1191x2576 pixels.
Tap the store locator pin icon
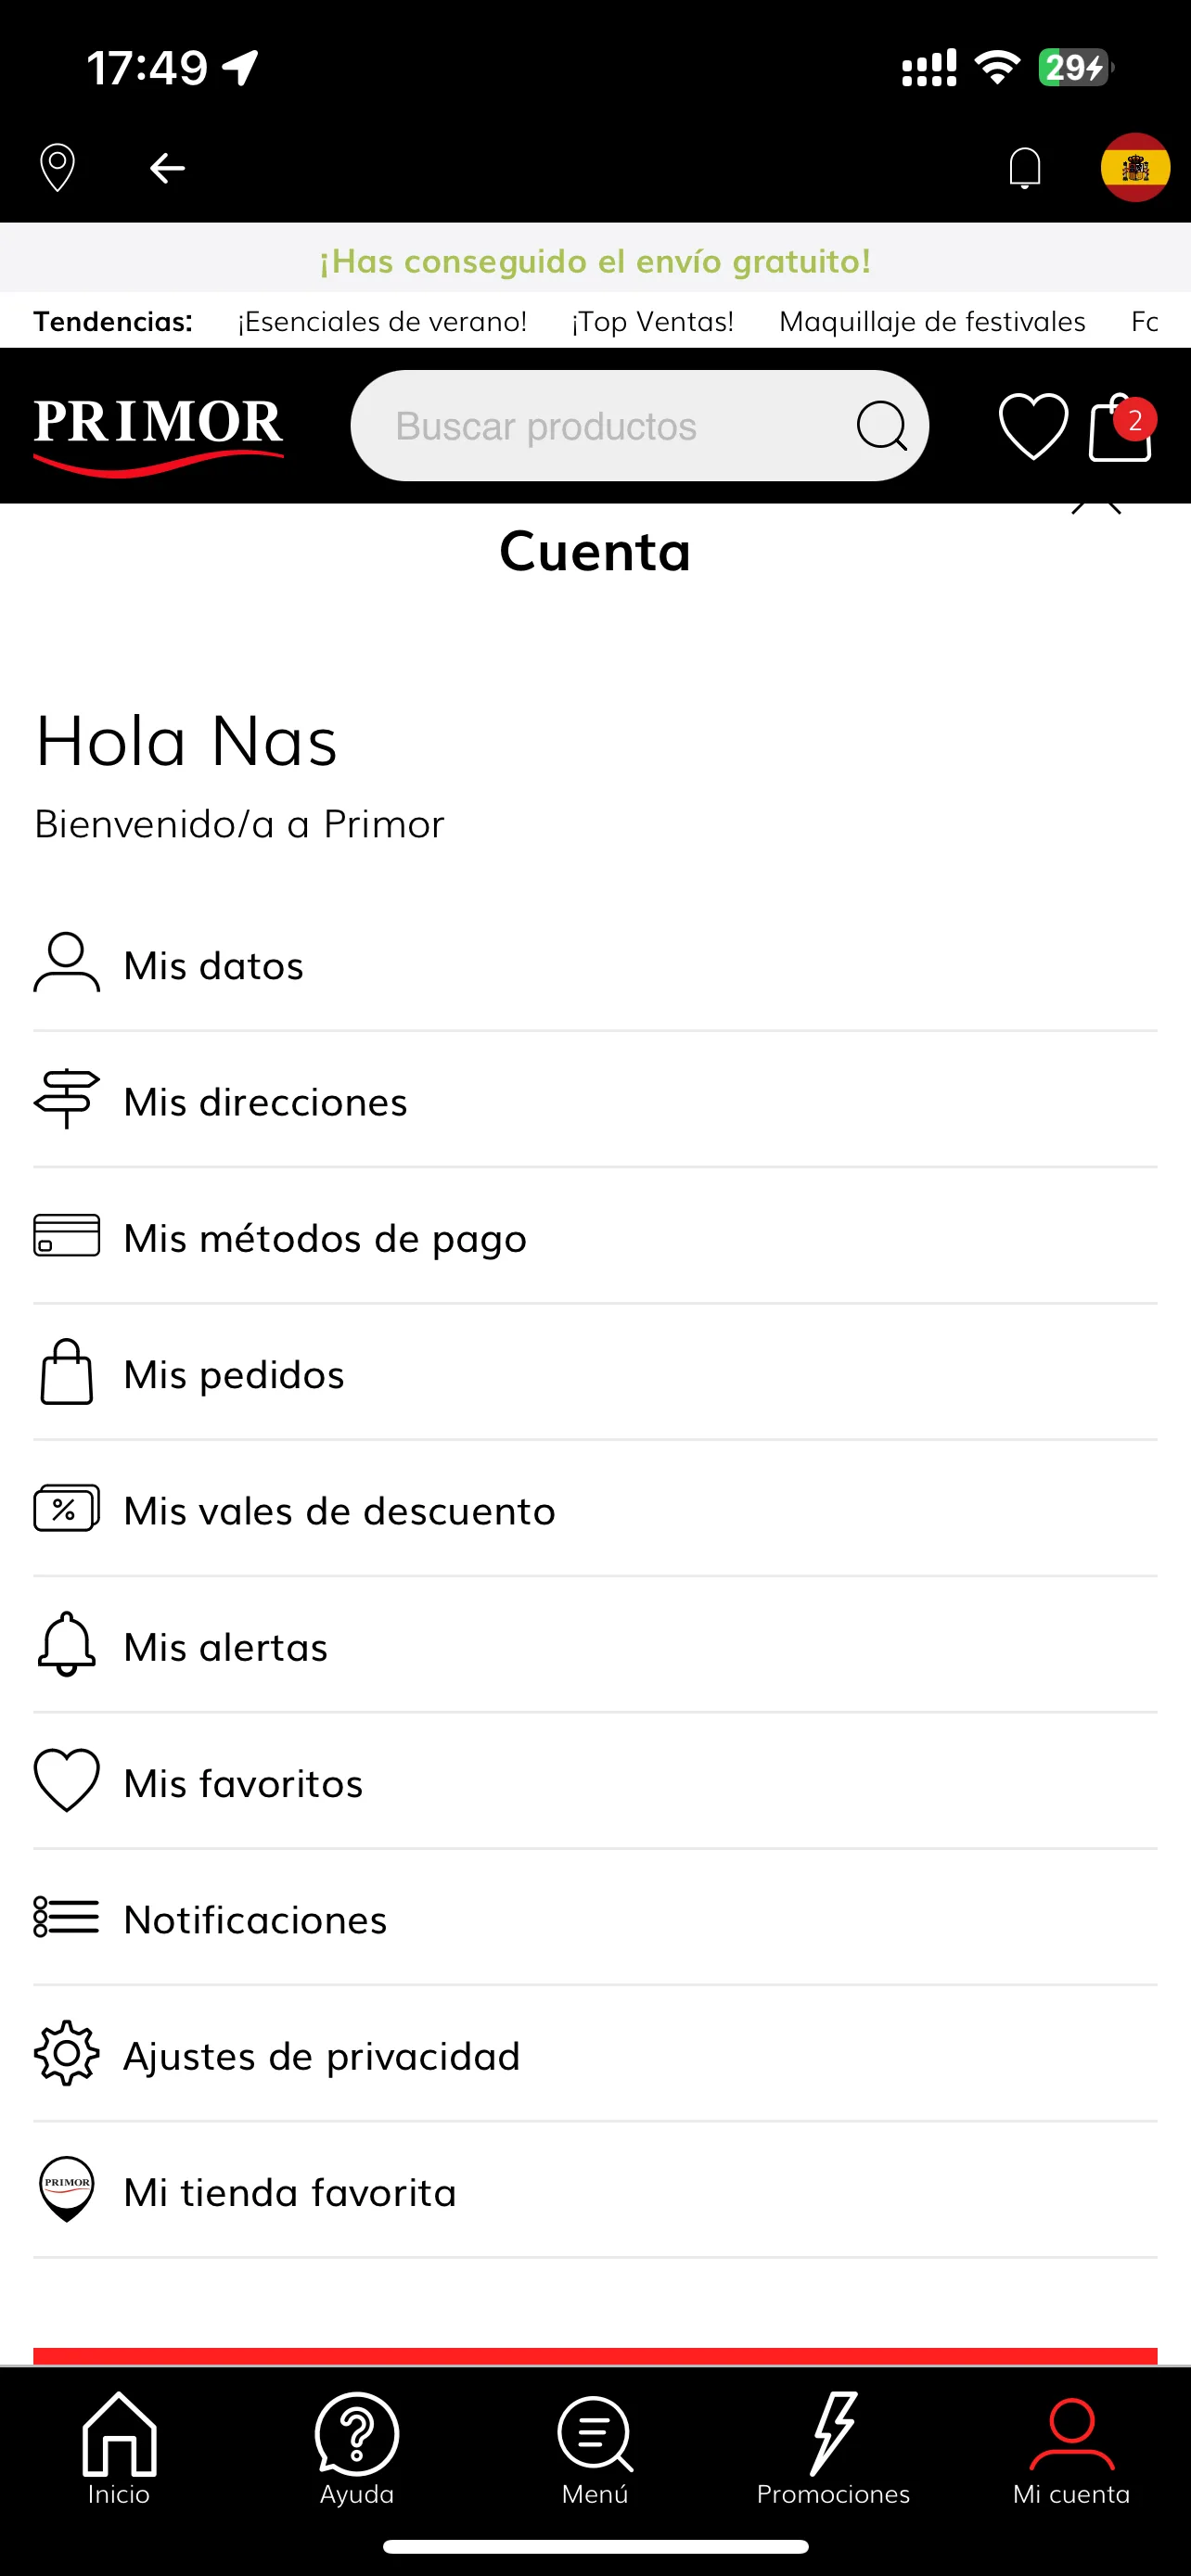tap(57, 167)
